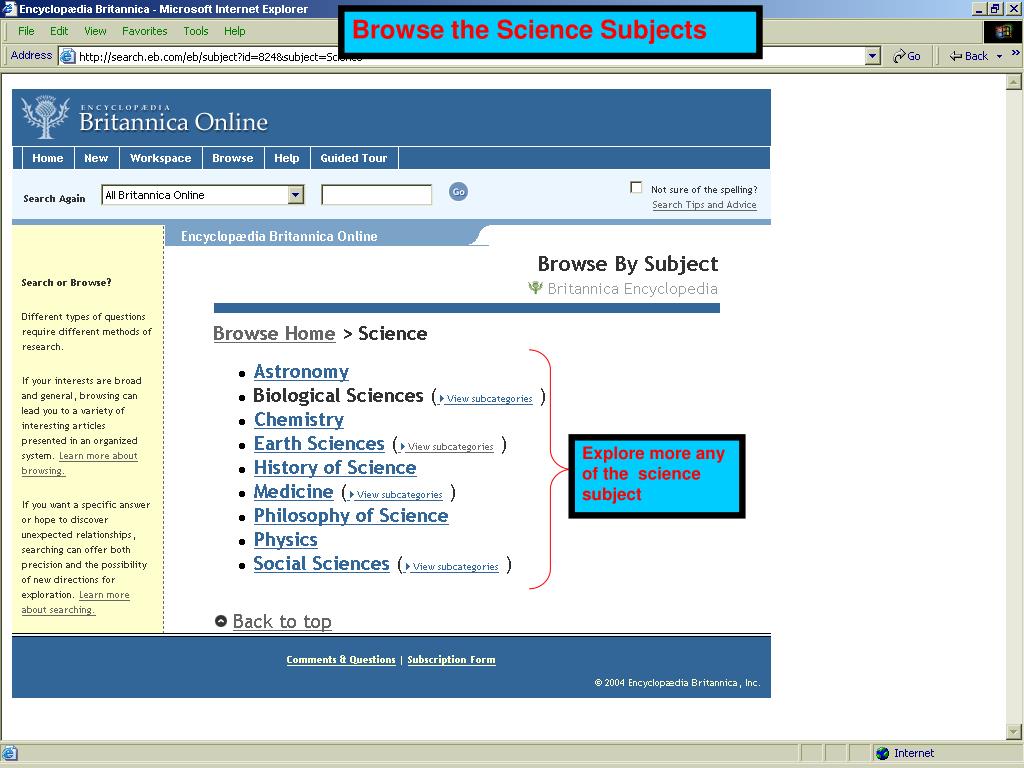This screenshot has width=1024, height=768.
Task: Open the Subscription Form link
Action: 451,660
